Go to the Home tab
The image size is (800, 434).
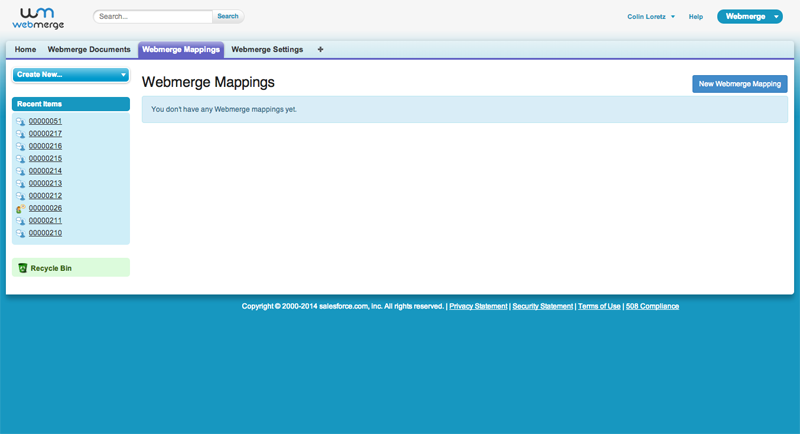(x=25, y=49)
